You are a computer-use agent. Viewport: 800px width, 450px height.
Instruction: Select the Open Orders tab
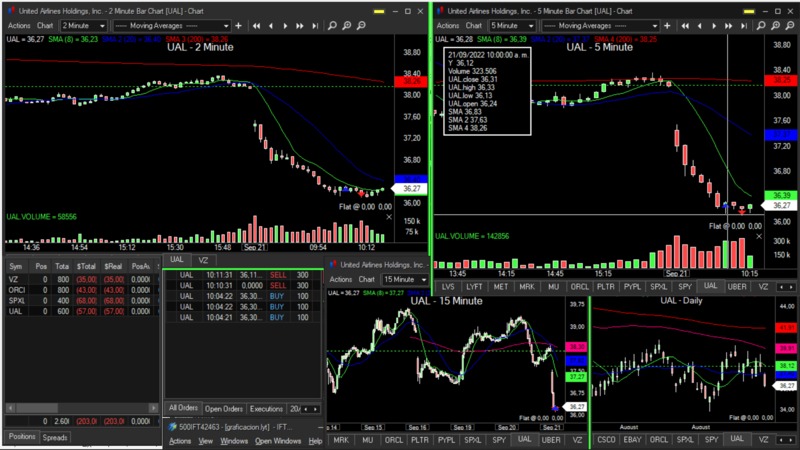coord(224,409)
